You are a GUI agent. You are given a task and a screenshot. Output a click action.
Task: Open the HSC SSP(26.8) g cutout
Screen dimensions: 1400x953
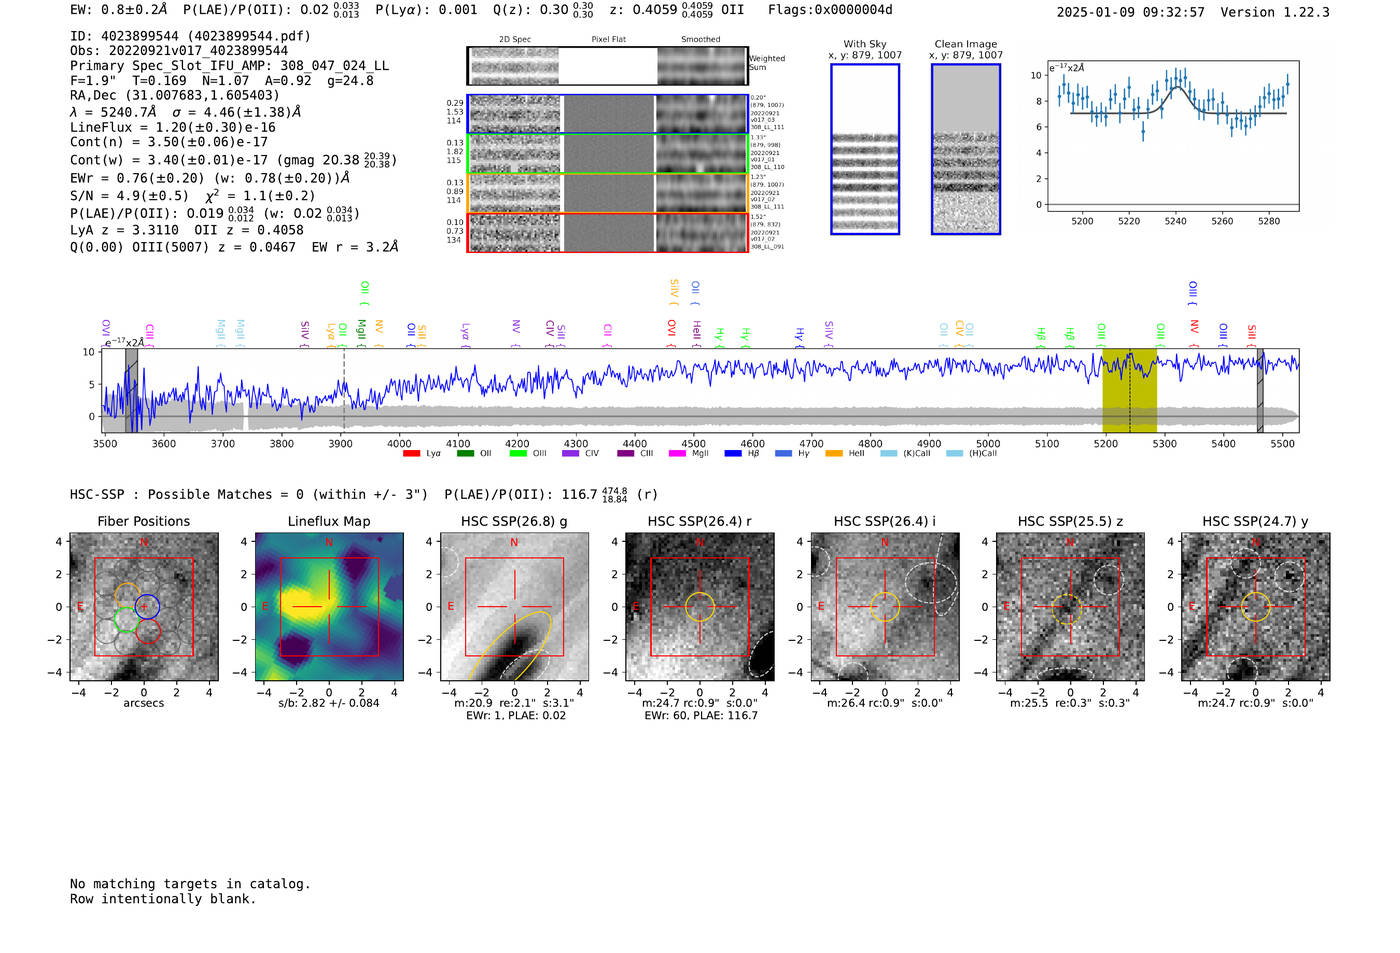tap(514, 607)
